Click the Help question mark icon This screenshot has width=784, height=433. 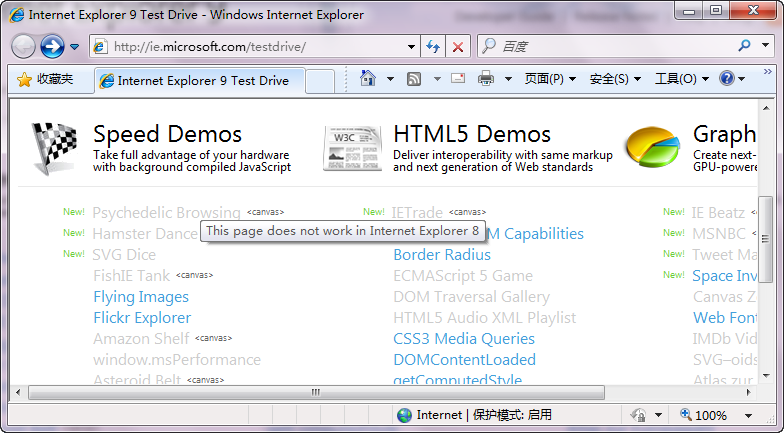[726, 78]
